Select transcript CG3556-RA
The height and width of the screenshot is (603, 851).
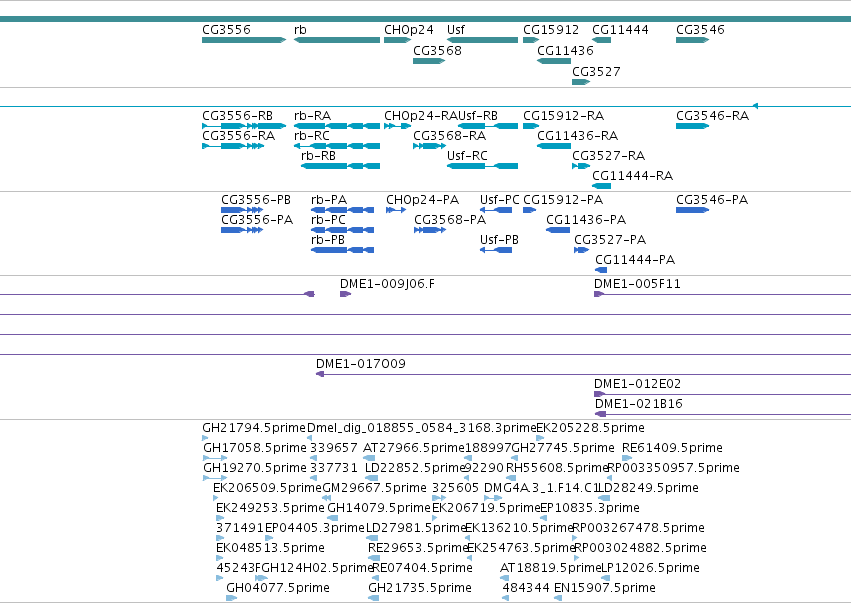[x=233, y=146]
